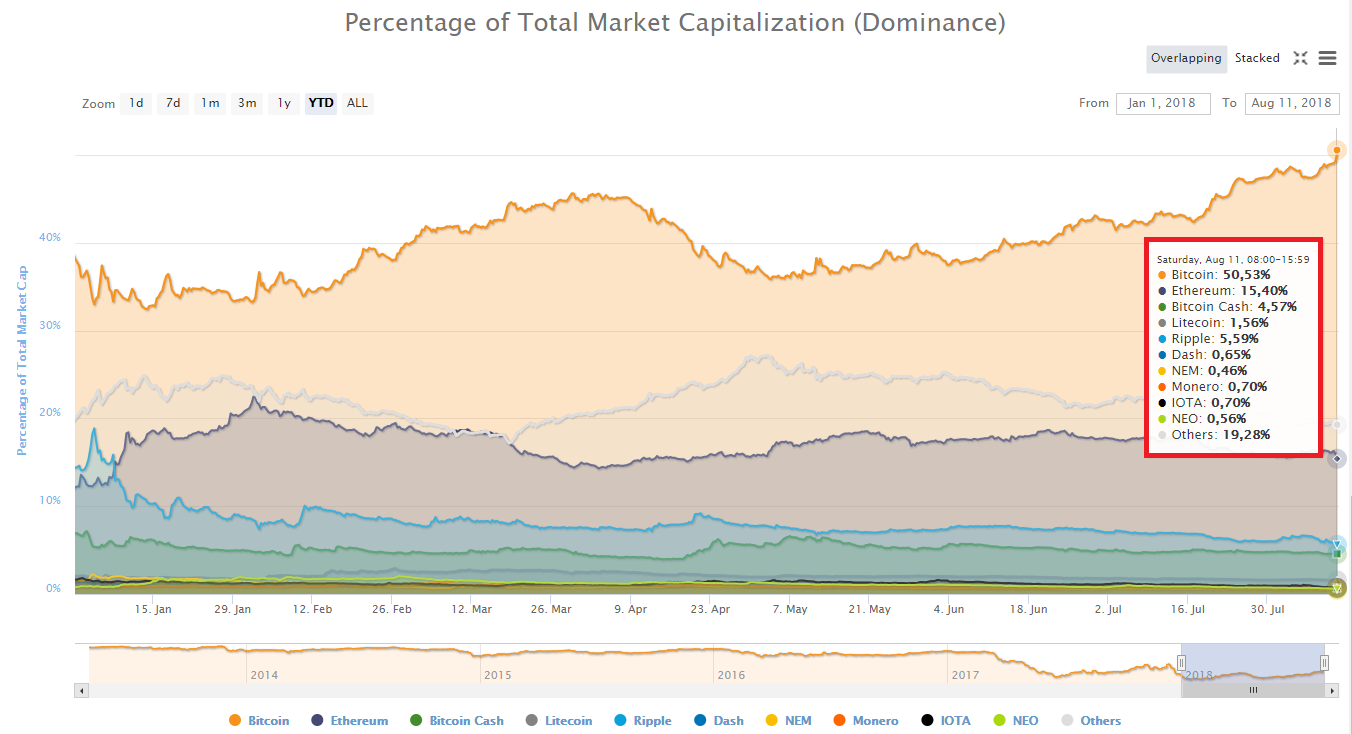Select the 1y zoom range
Image resolution: width=1352 pixels, height=734 pixels.
pos(283,103)
